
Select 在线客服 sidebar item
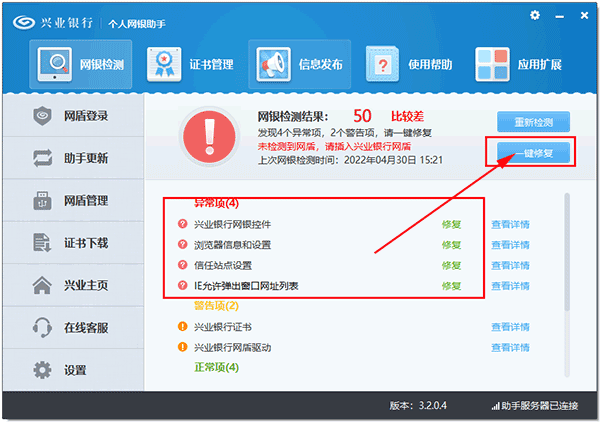(73, 327)
